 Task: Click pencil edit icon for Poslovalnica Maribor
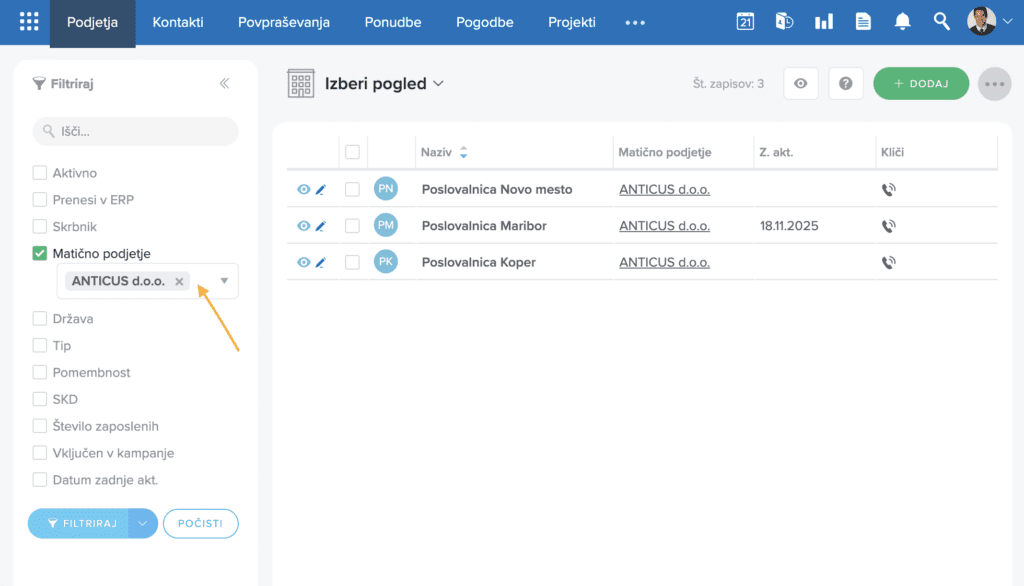[321, 226]
